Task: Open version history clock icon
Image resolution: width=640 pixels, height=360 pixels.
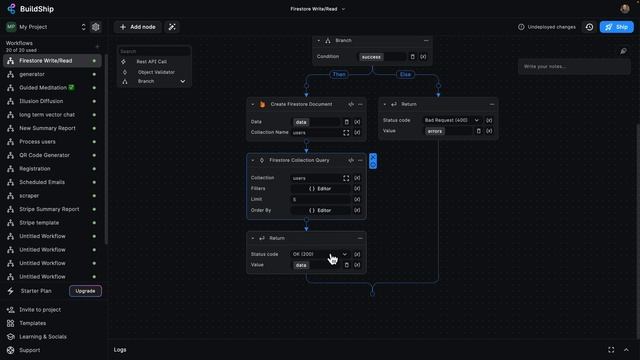Action: [589, 27]
